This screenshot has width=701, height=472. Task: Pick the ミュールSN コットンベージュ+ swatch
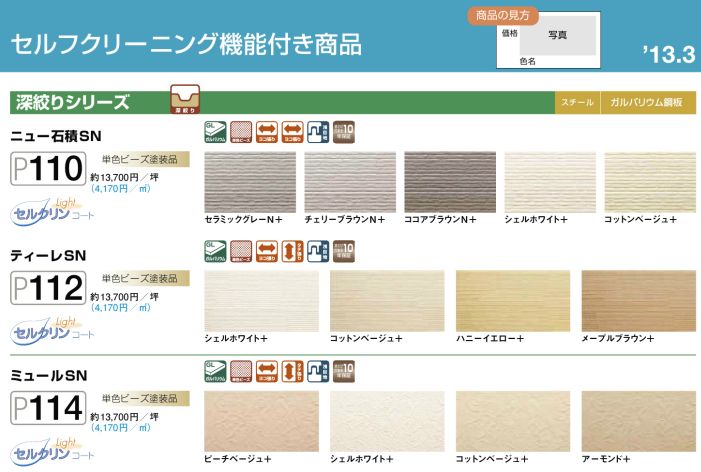[x=513, y=421]
